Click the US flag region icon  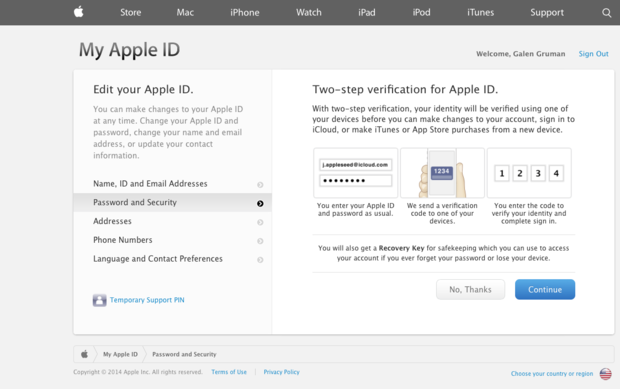[x=605, y=374]
